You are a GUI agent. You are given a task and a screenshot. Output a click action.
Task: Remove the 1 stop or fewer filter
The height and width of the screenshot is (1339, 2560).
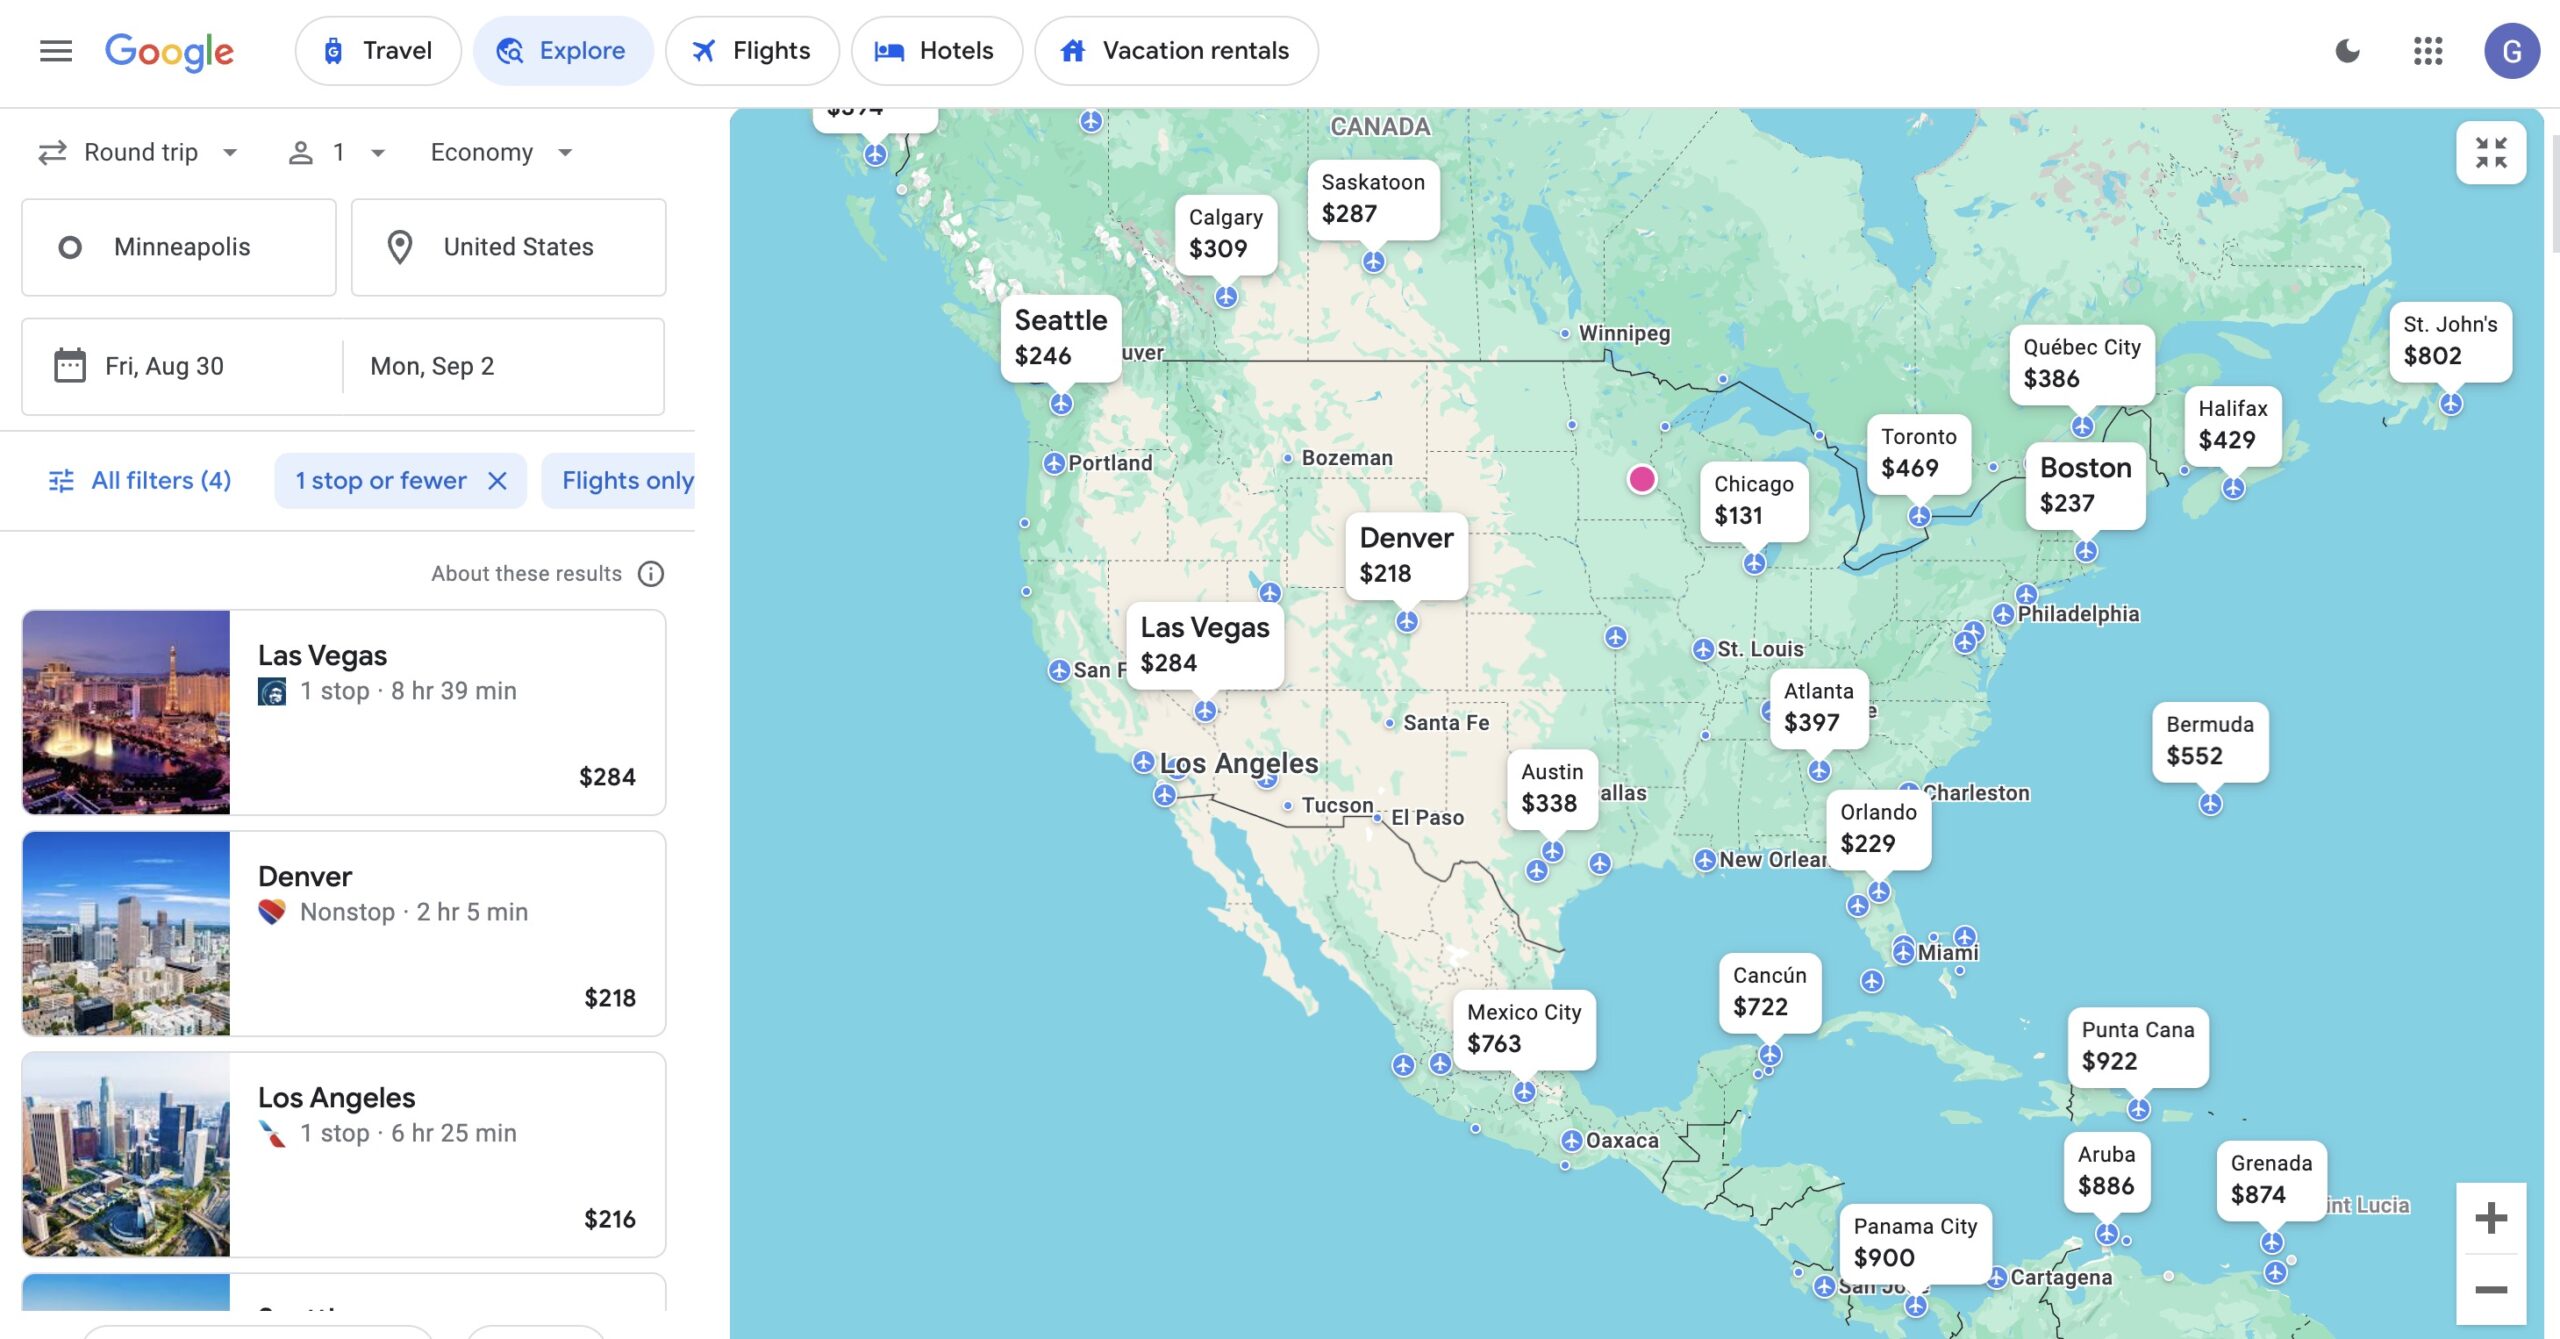pyautogui.click(x=497, y=481)
